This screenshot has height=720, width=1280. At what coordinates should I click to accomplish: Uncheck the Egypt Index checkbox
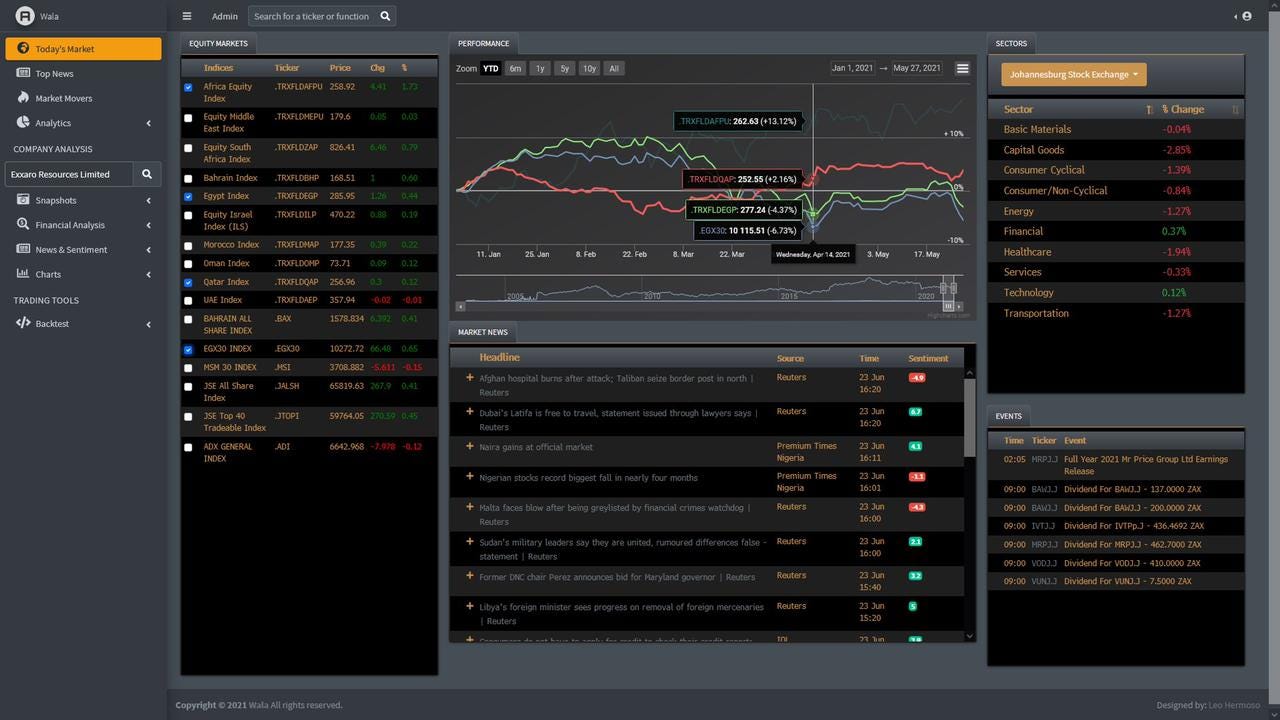(188, 197)
